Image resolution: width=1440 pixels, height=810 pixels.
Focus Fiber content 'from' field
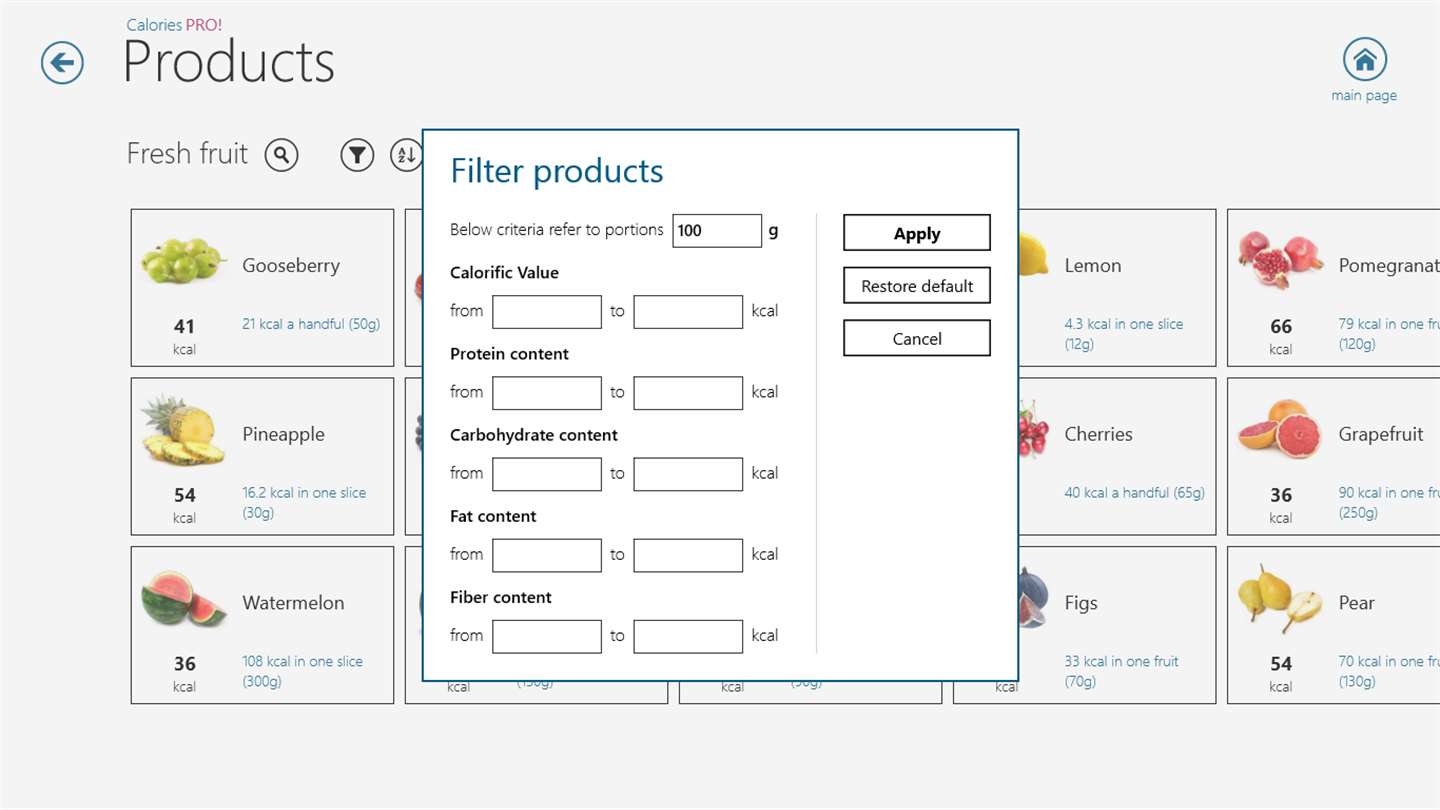[x=547, y=636]
